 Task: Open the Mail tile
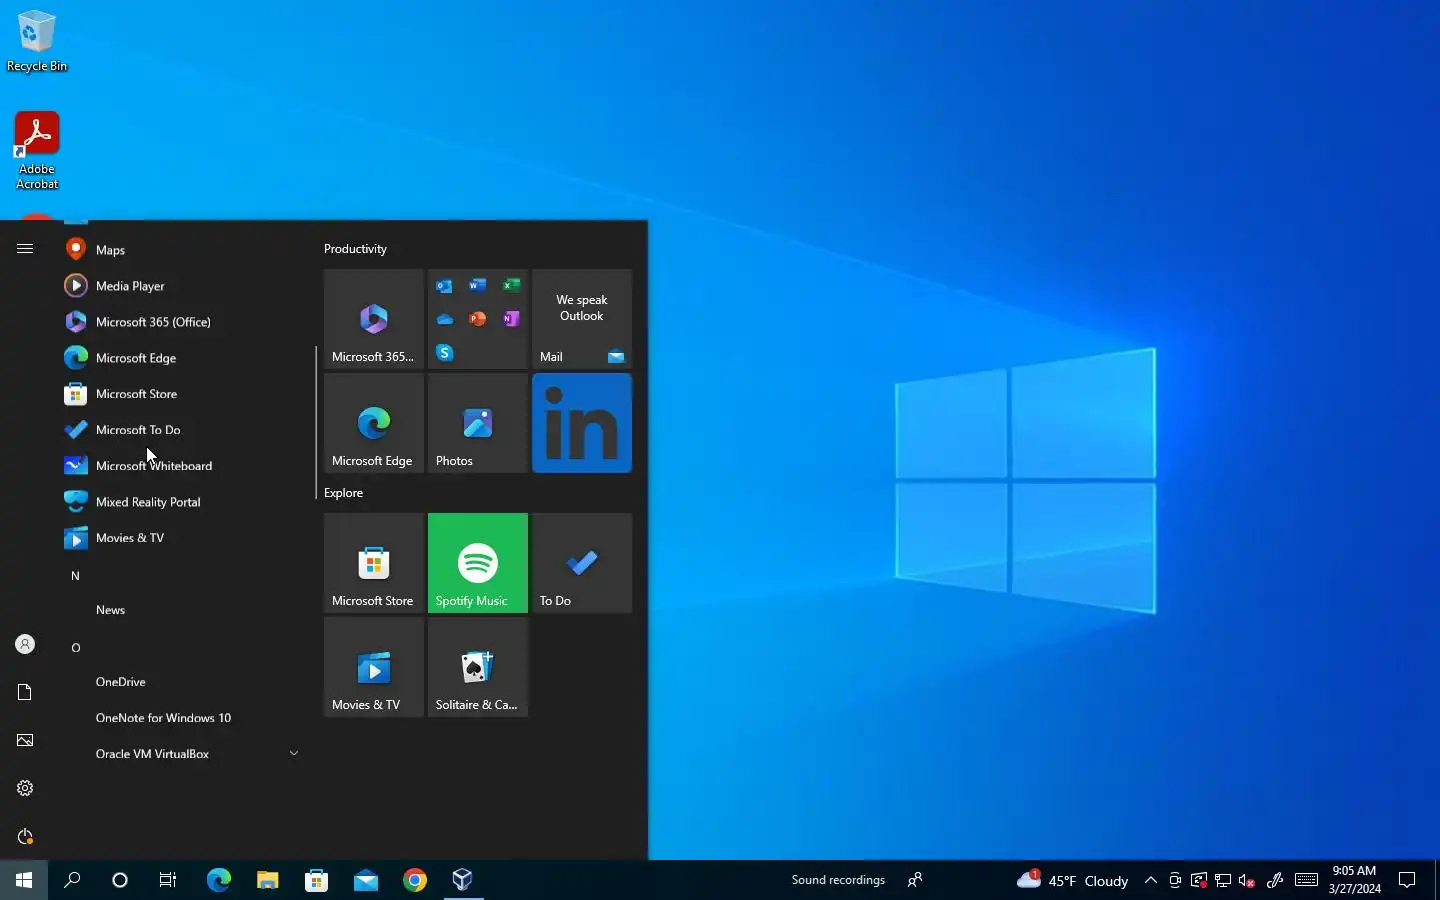point(582,319)
